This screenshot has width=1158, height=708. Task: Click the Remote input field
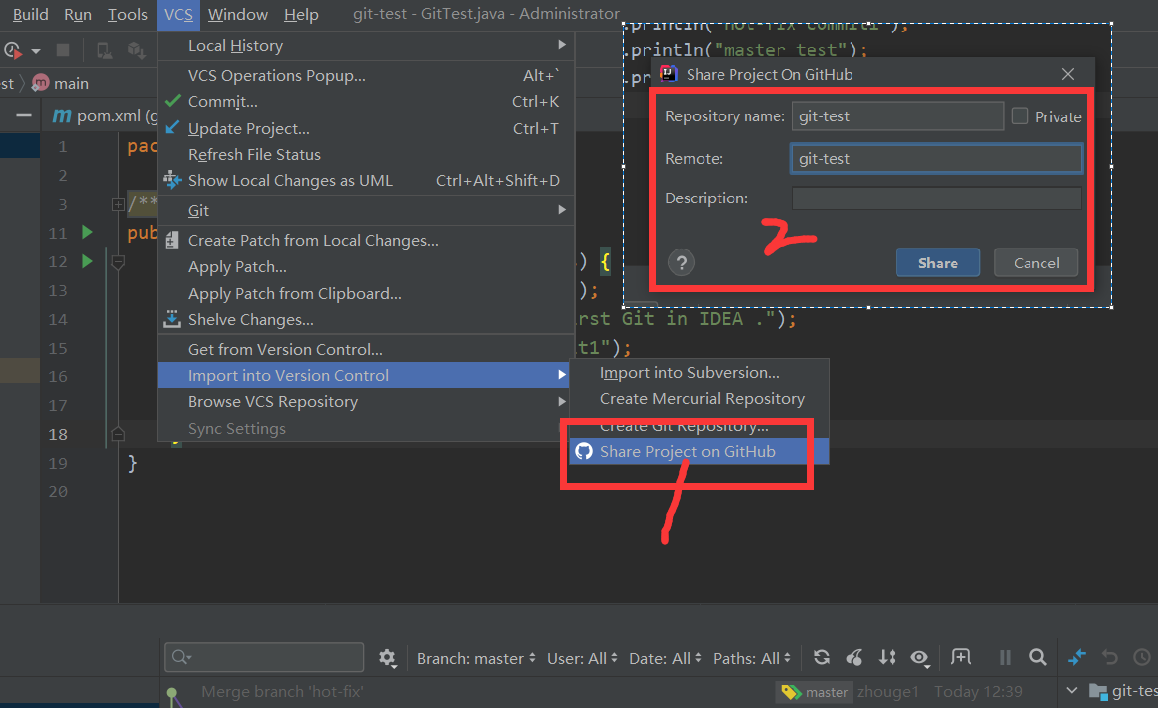tap(936, 159)
